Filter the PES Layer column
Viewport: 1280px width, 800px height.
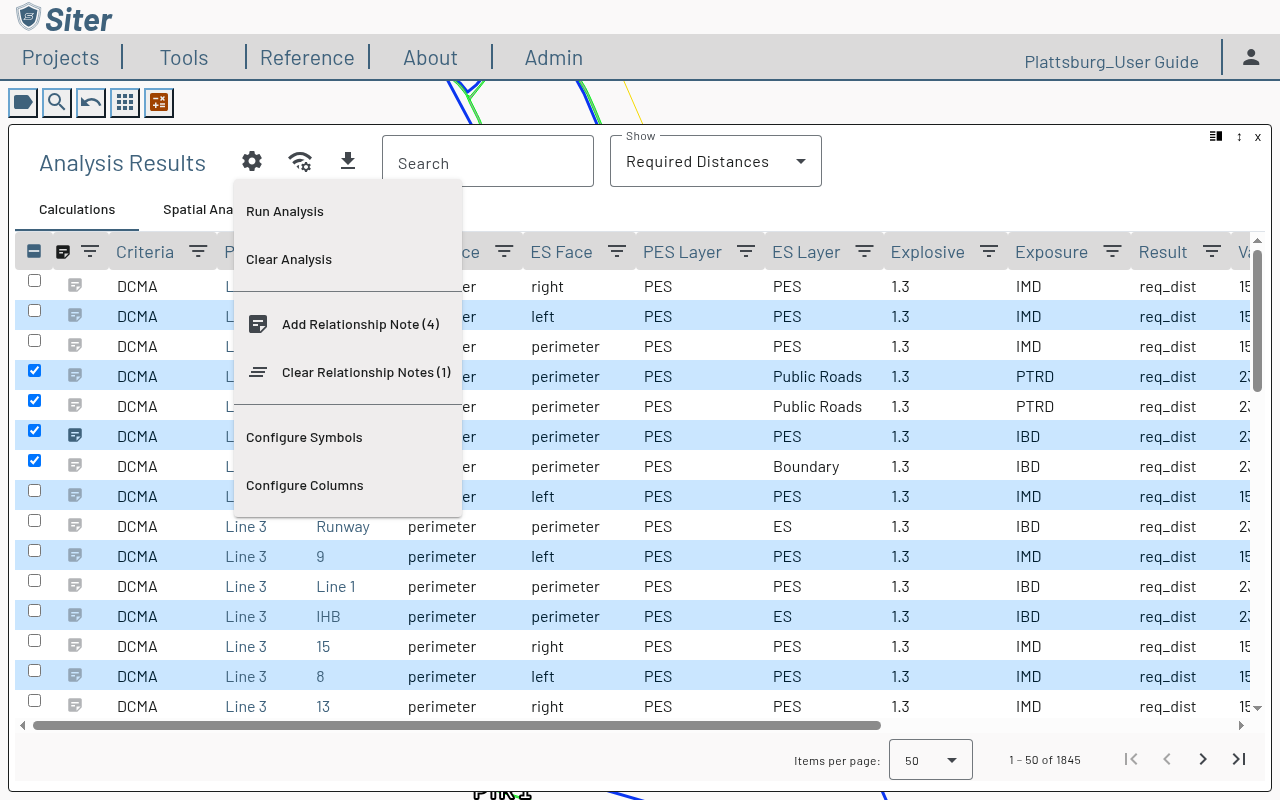pyautogui.click(x=746, y=252)
